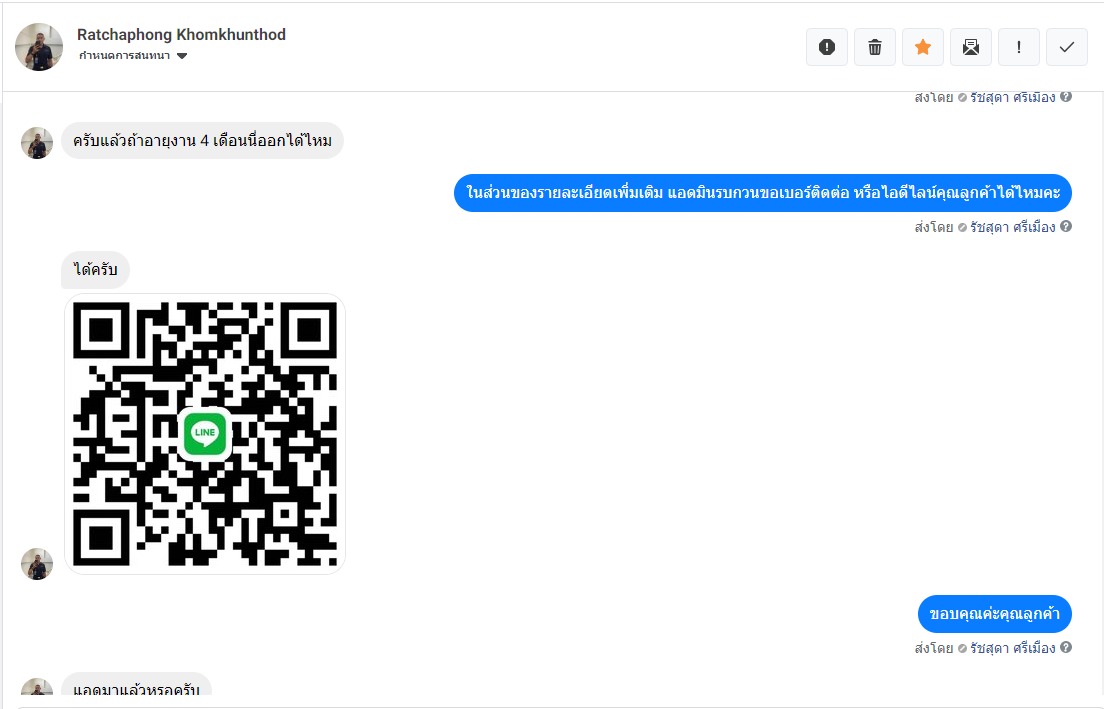The image size is (1104, 709).
Task: Delete conversation with the trash icon
Action: pyautogui.click(x=874, y=47)
